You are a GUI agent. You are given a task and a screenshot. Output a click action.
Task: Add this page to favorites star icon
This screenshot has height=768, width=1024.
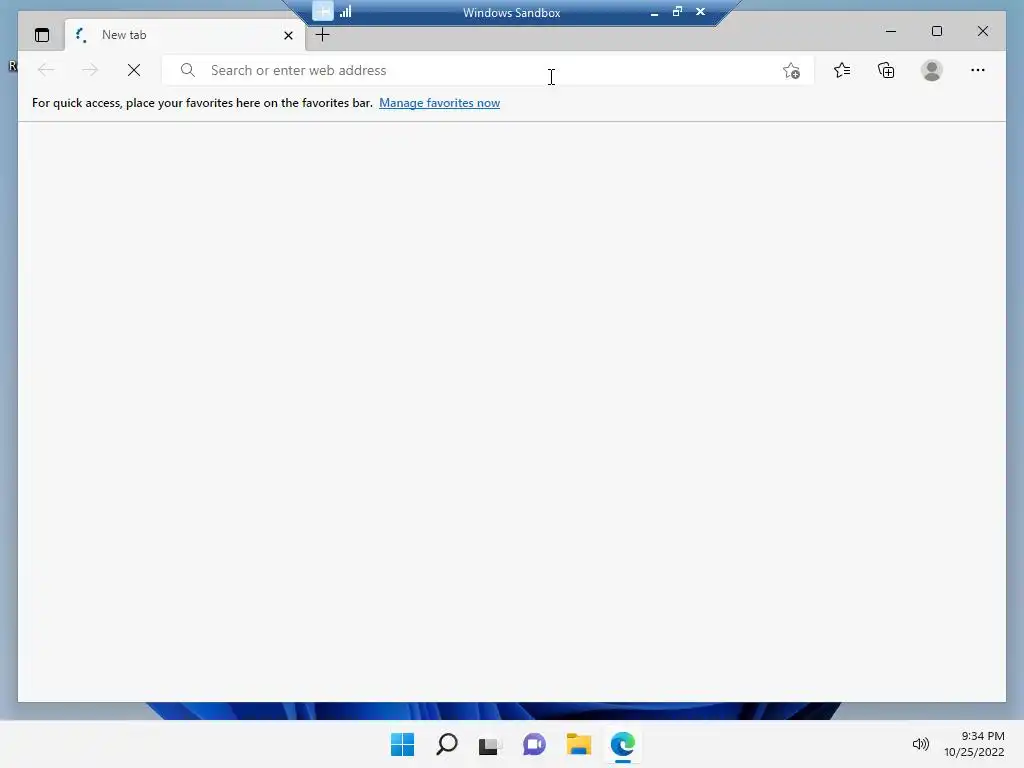point(791,71)
